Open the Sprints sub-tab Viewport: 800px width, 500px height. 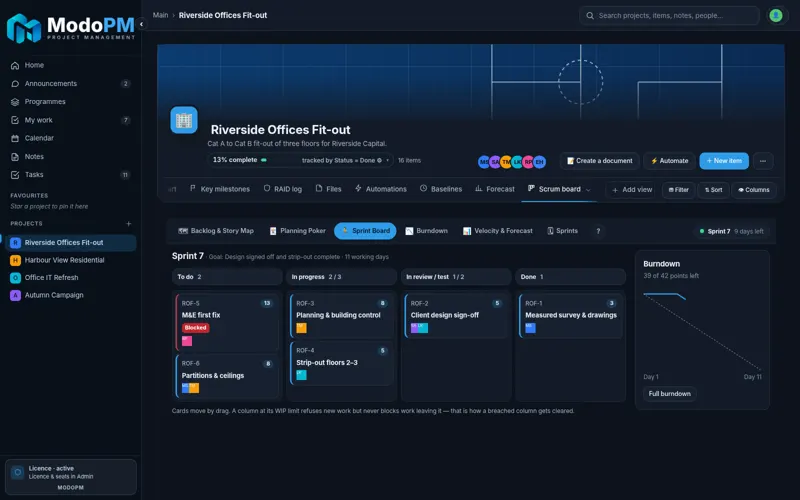click(x=562, y=231)
